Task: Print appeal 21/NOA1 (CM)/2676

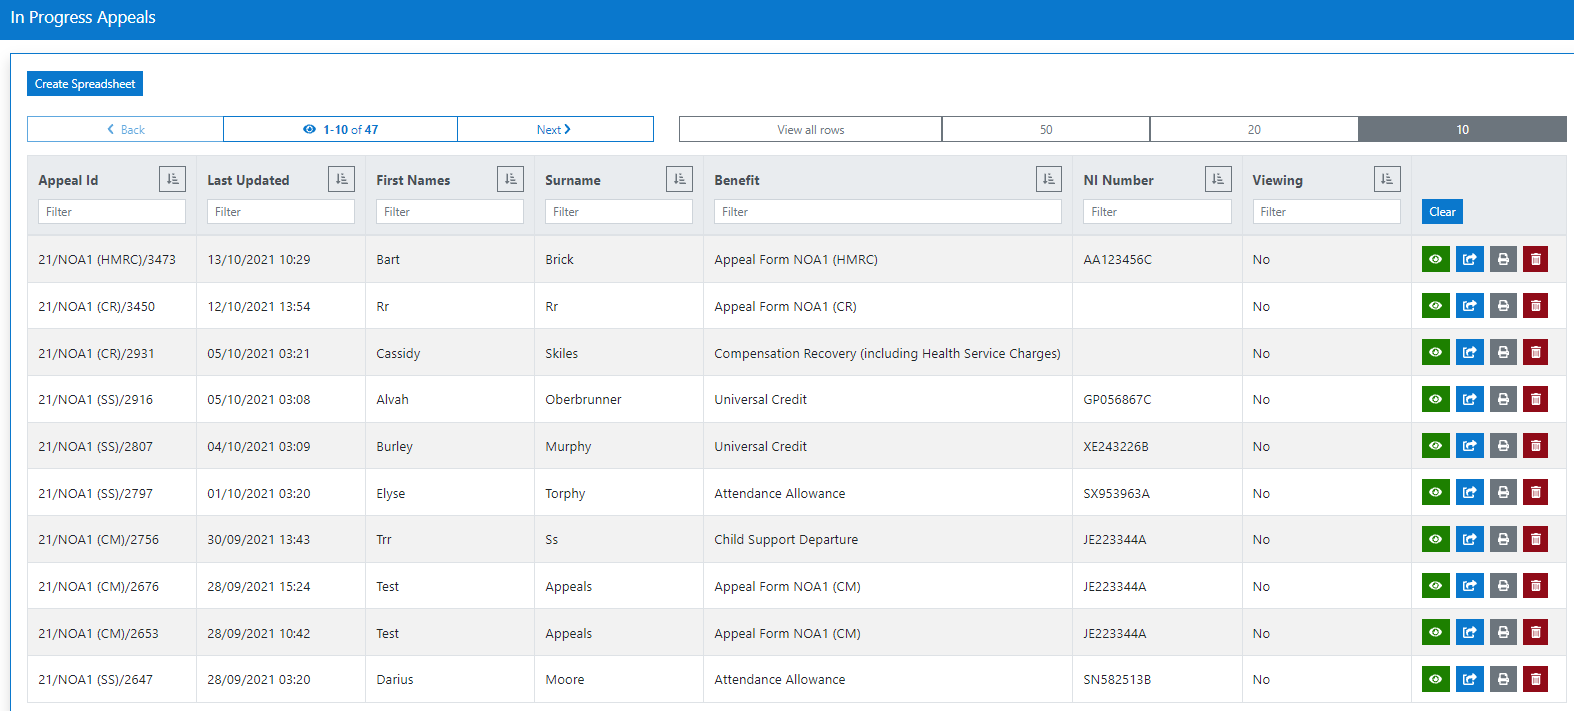Action: coord(1503,586)
